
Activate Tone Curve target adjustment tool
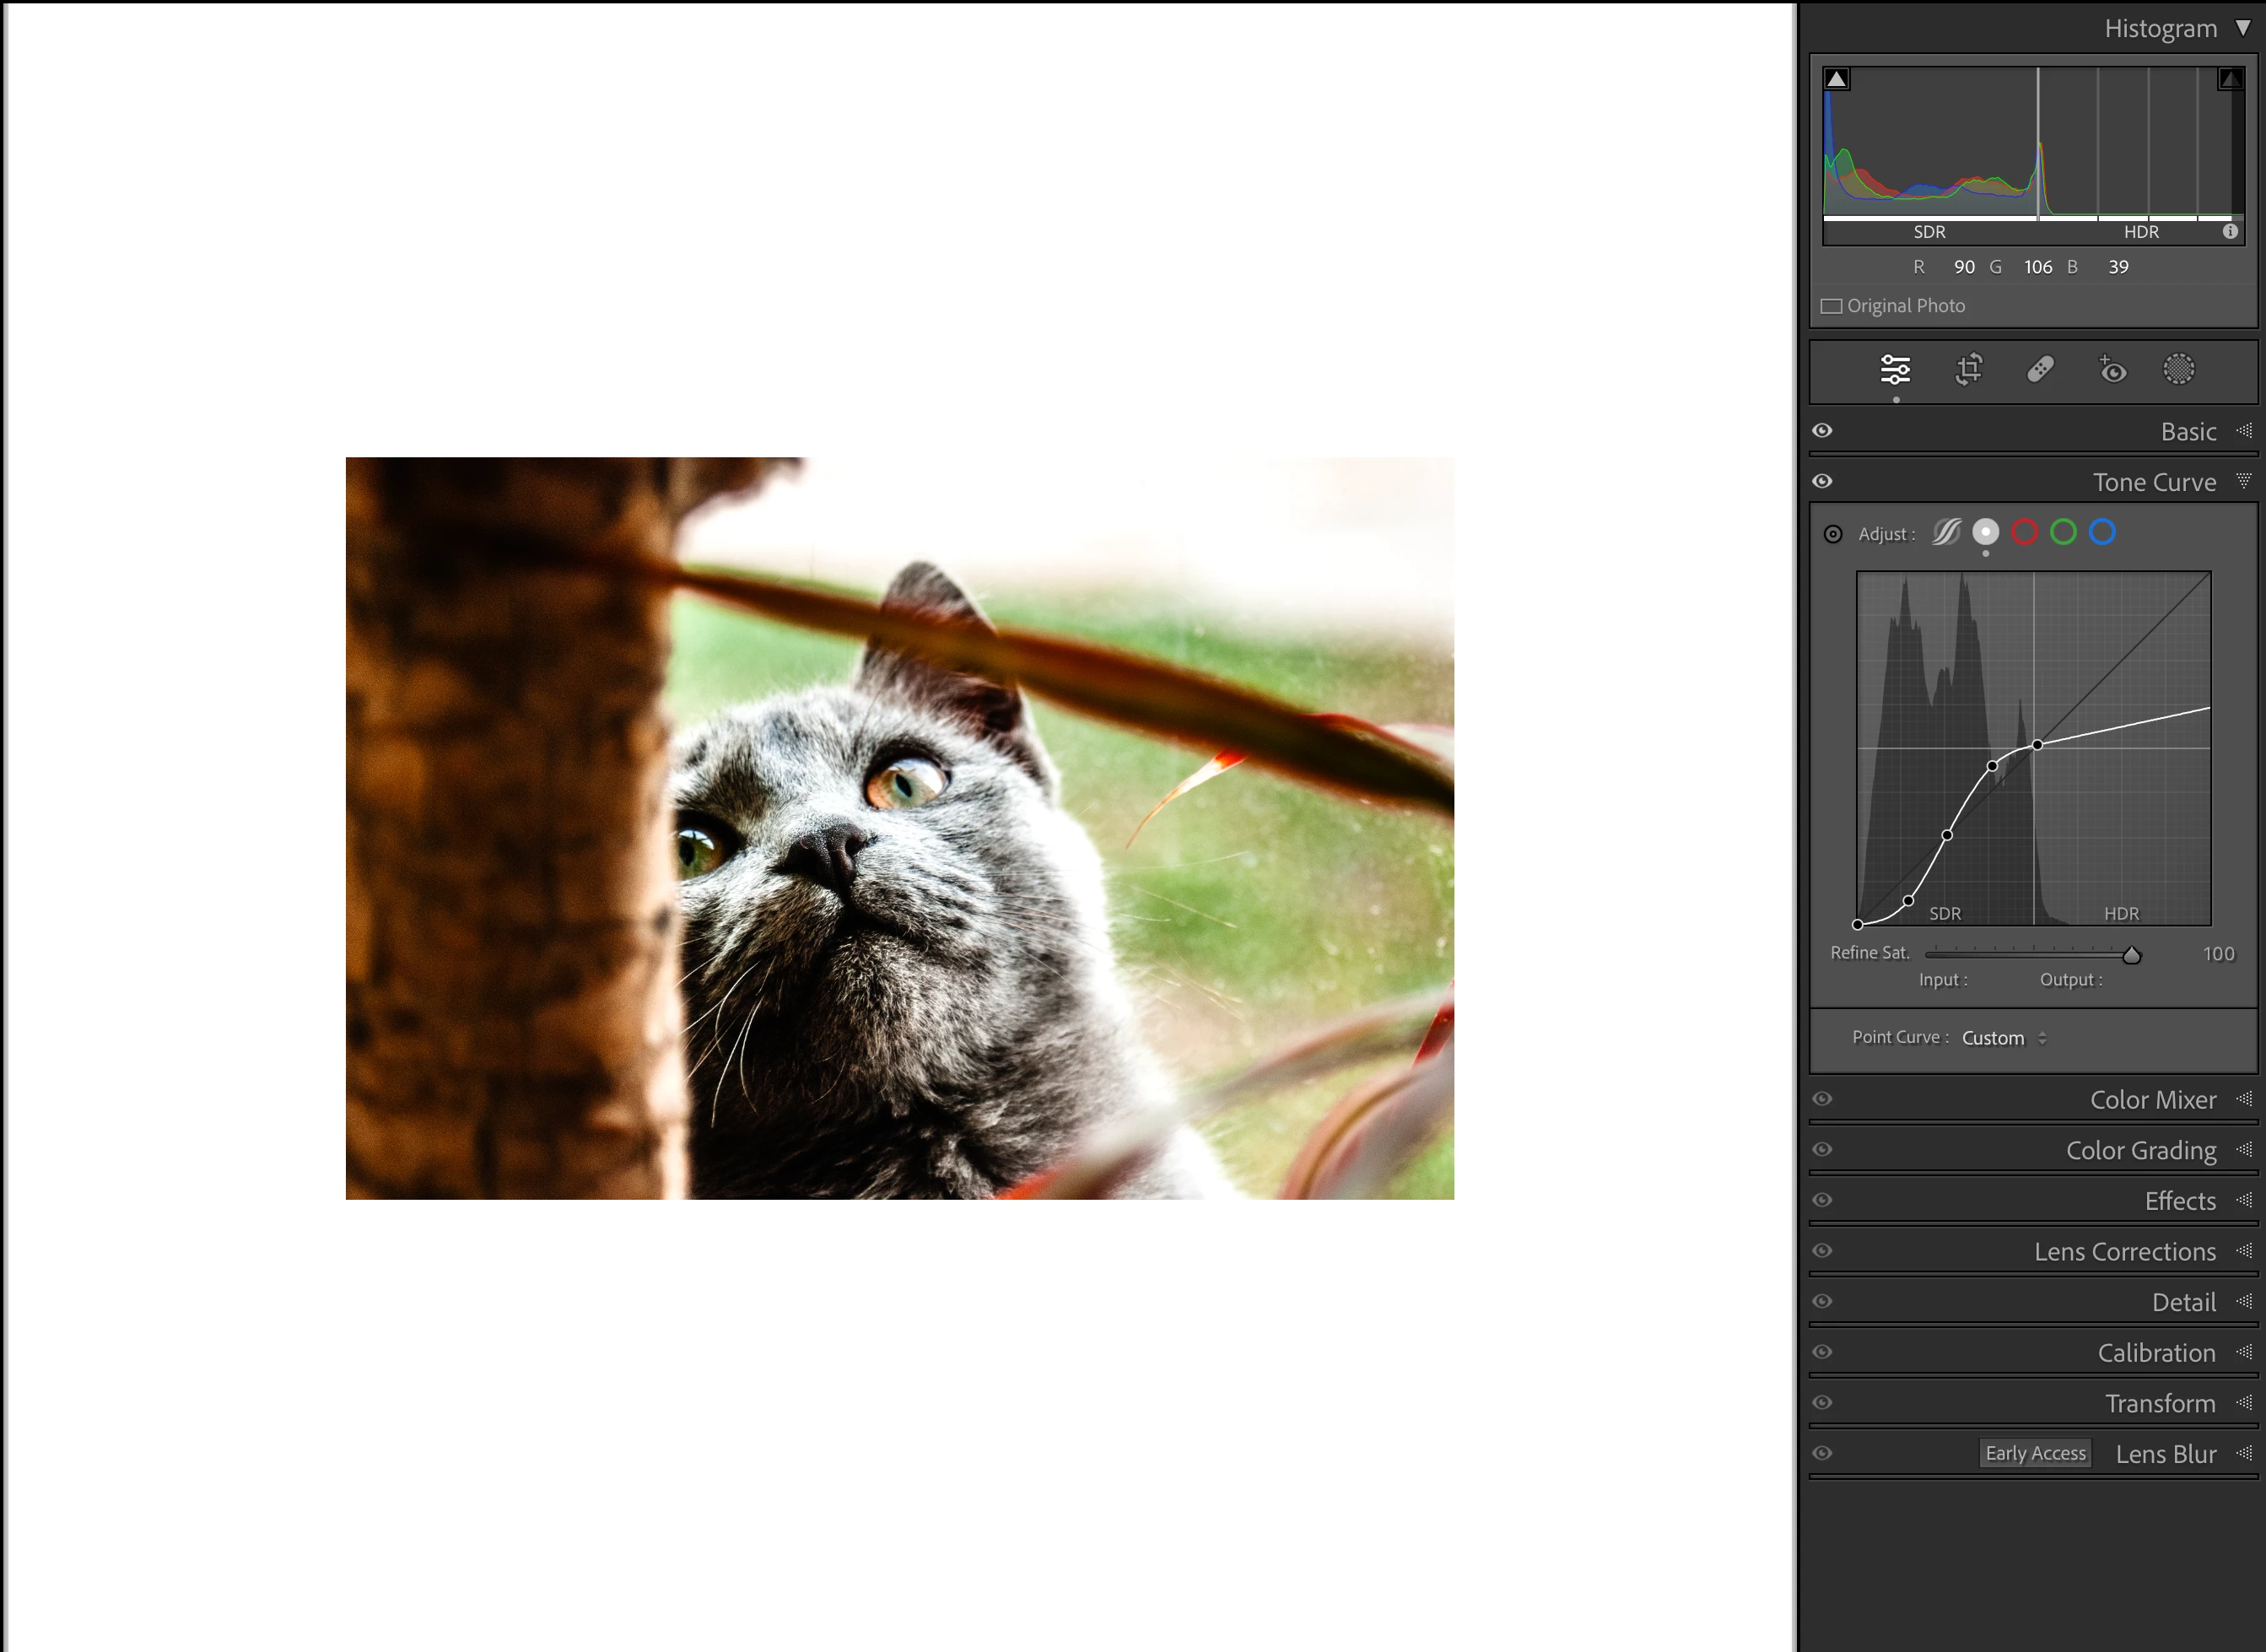1832,534
